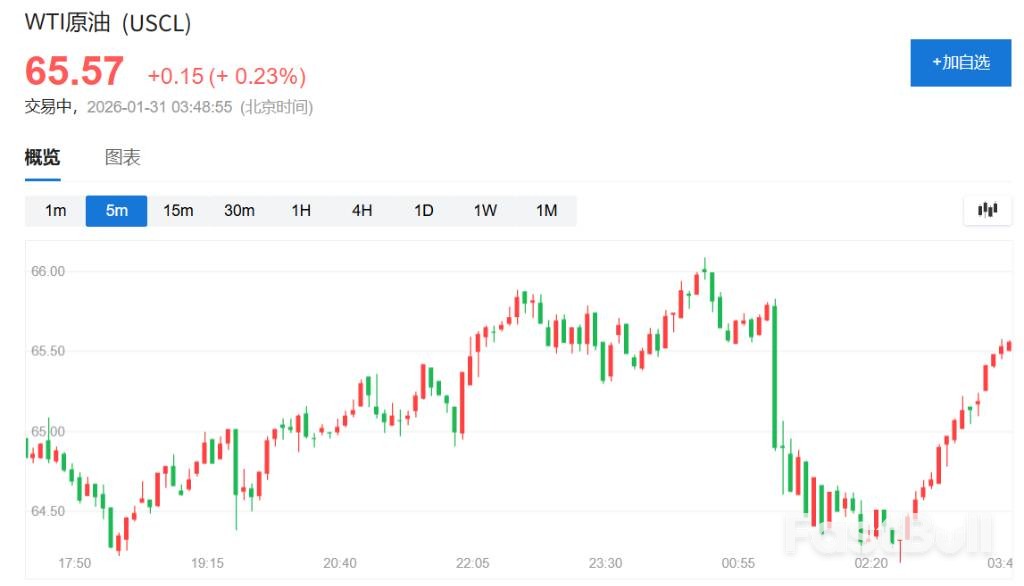Choose the 30m interval
1024x586 pixels.
pyautogui.click(x=239, y=210)
